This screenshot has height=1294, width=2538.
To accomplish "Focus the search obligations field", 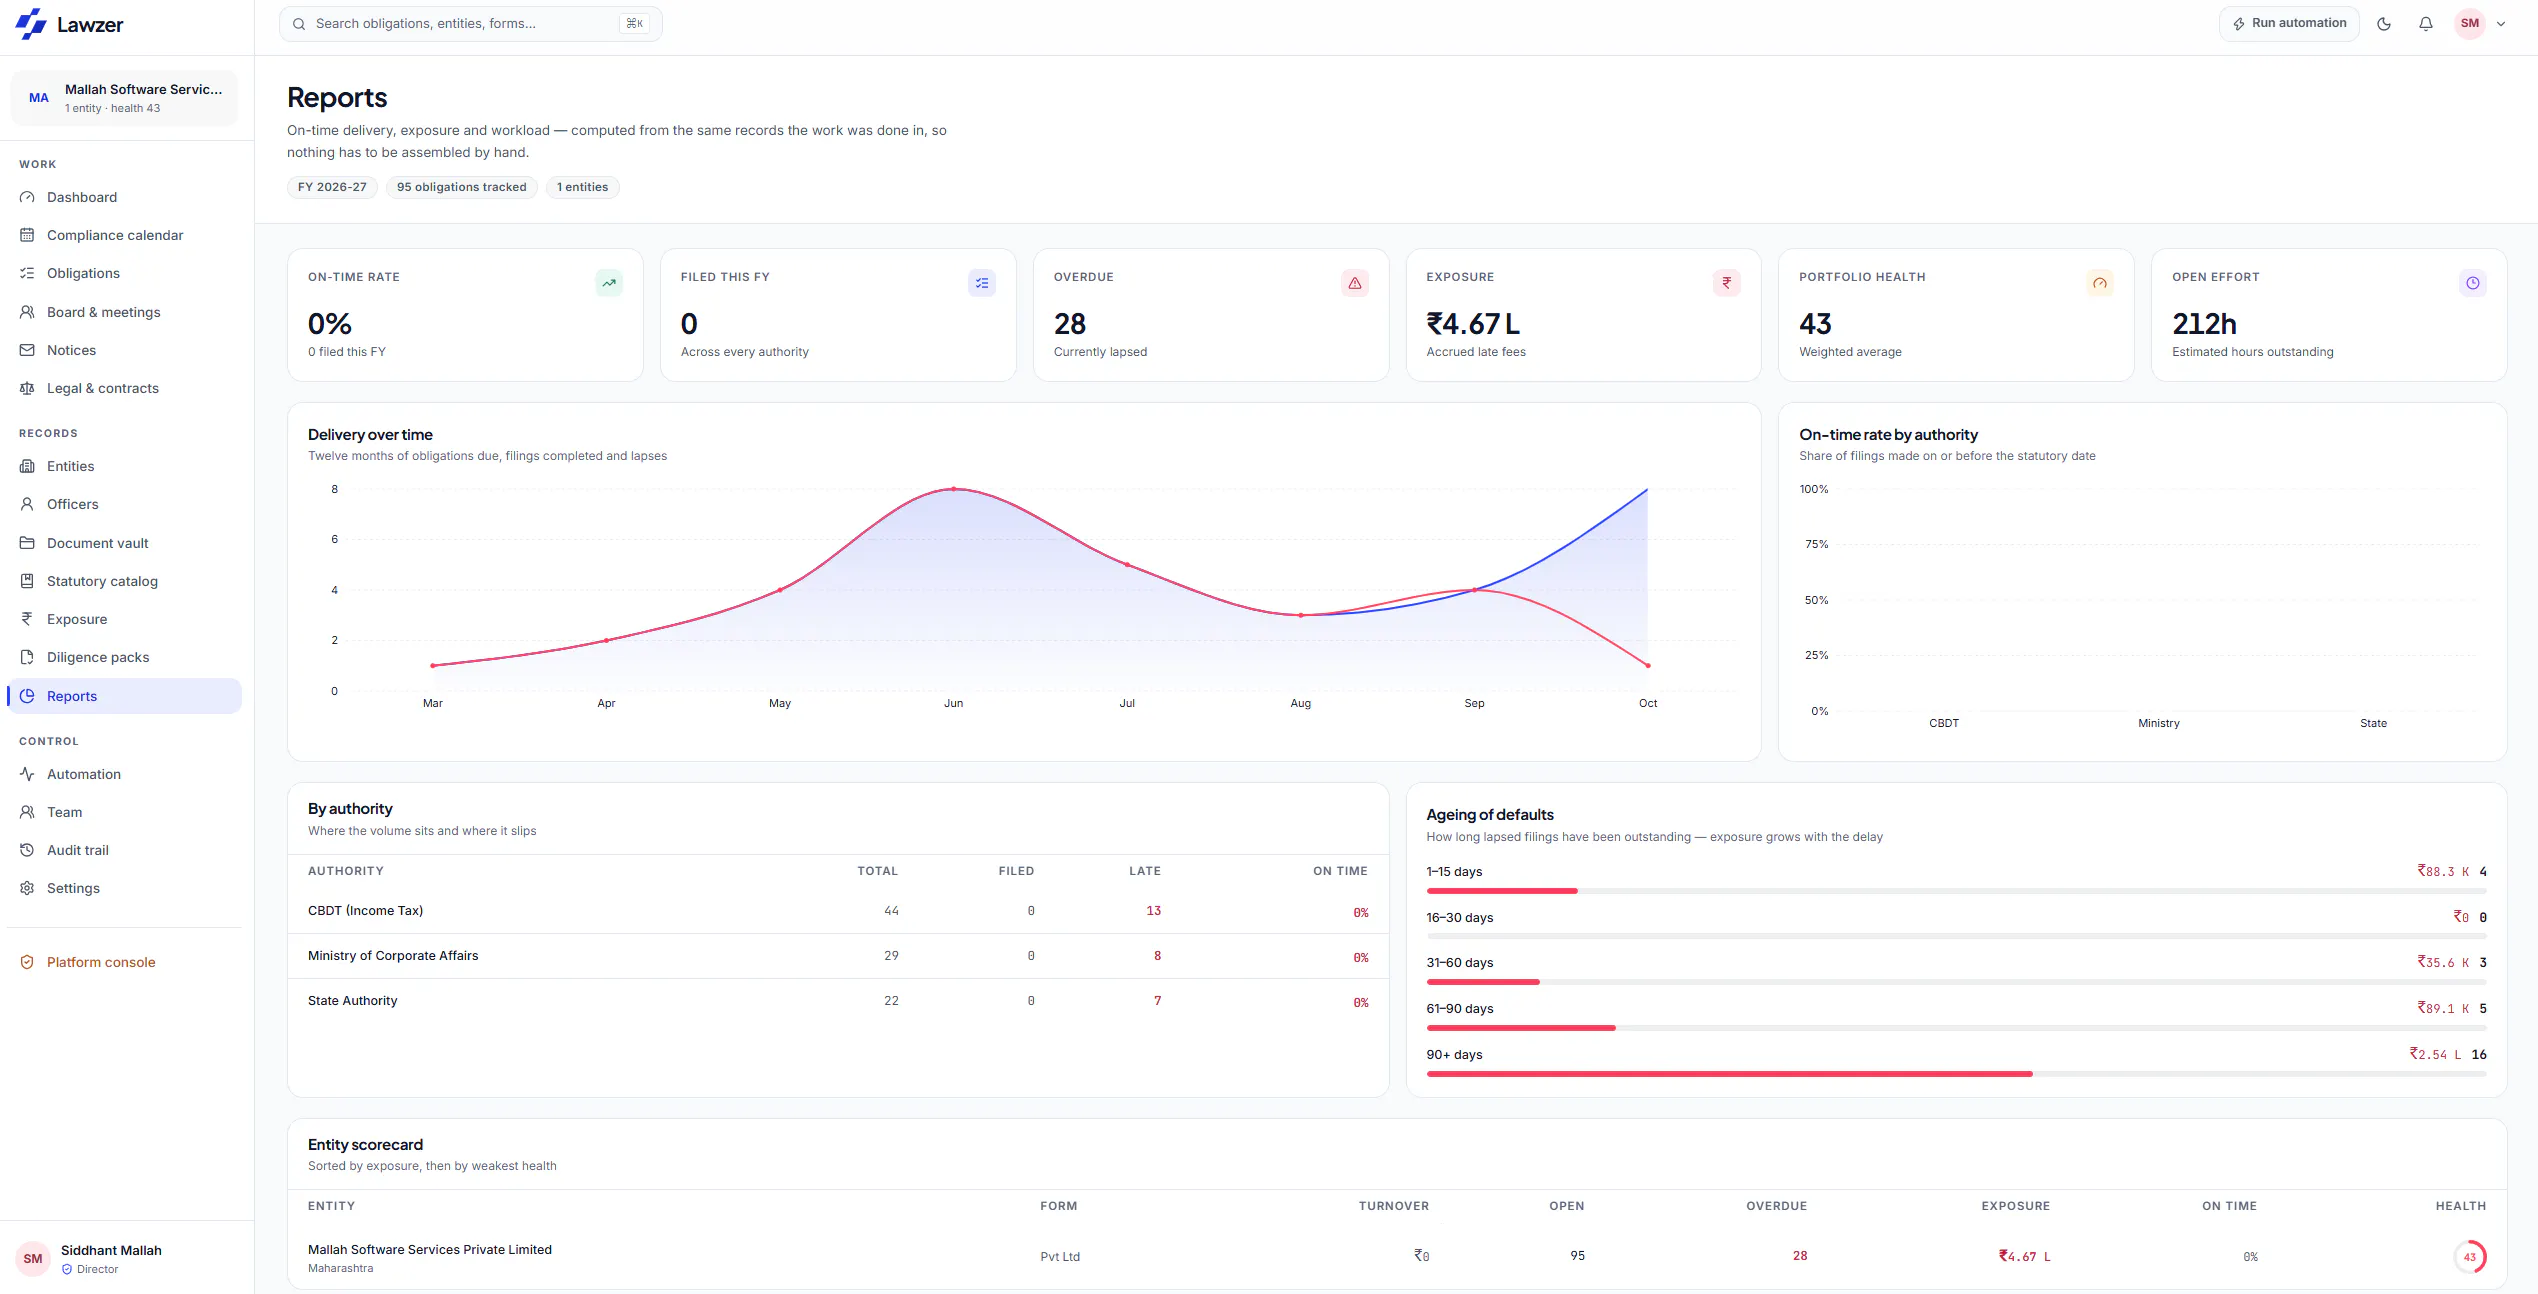I will click(x=470, y=24).
